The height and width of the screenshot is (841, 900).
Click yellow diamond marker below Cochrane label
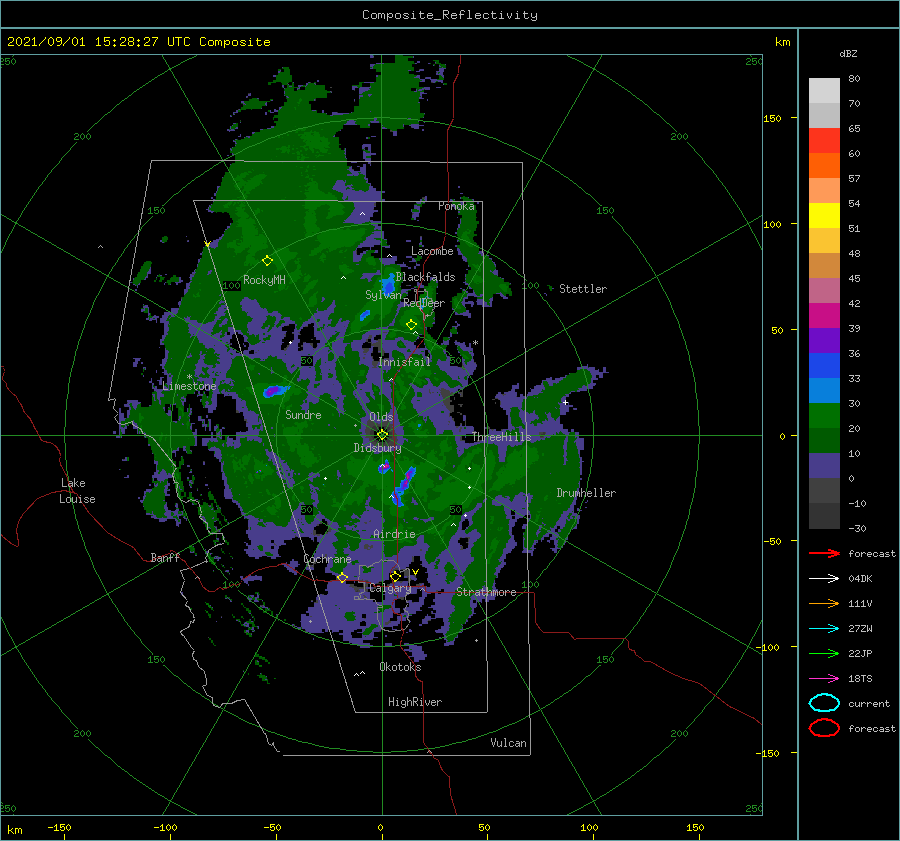342,578
